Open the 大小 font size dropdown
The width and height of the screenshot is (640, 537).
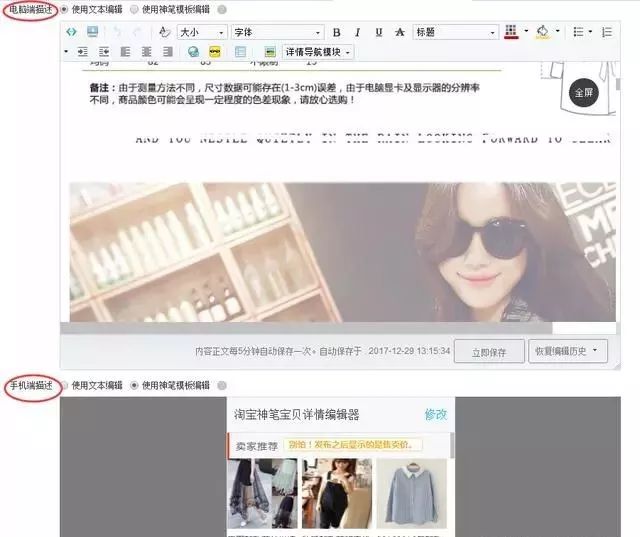pyautogui.click(x=202, y=32)
